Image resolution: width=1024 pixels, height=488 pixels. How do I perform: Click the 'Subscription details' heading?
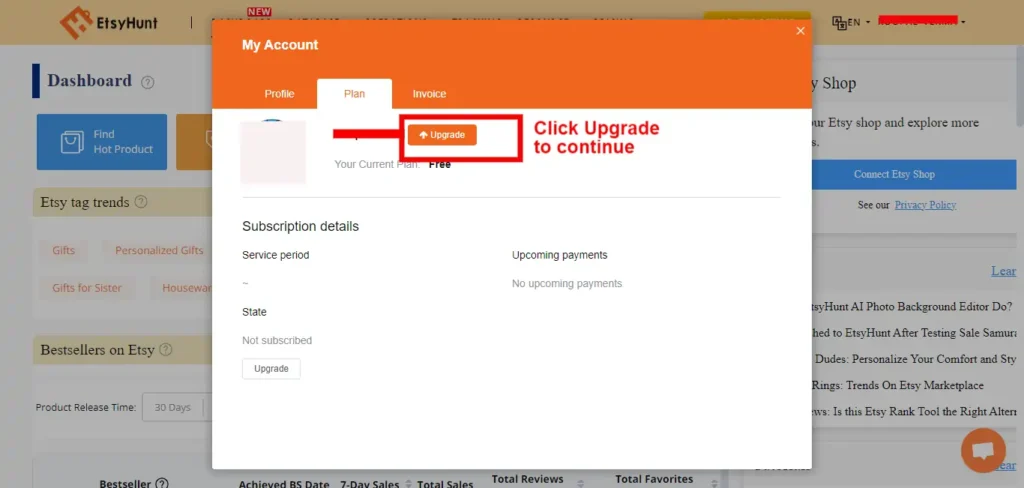(x=300, y=227)
